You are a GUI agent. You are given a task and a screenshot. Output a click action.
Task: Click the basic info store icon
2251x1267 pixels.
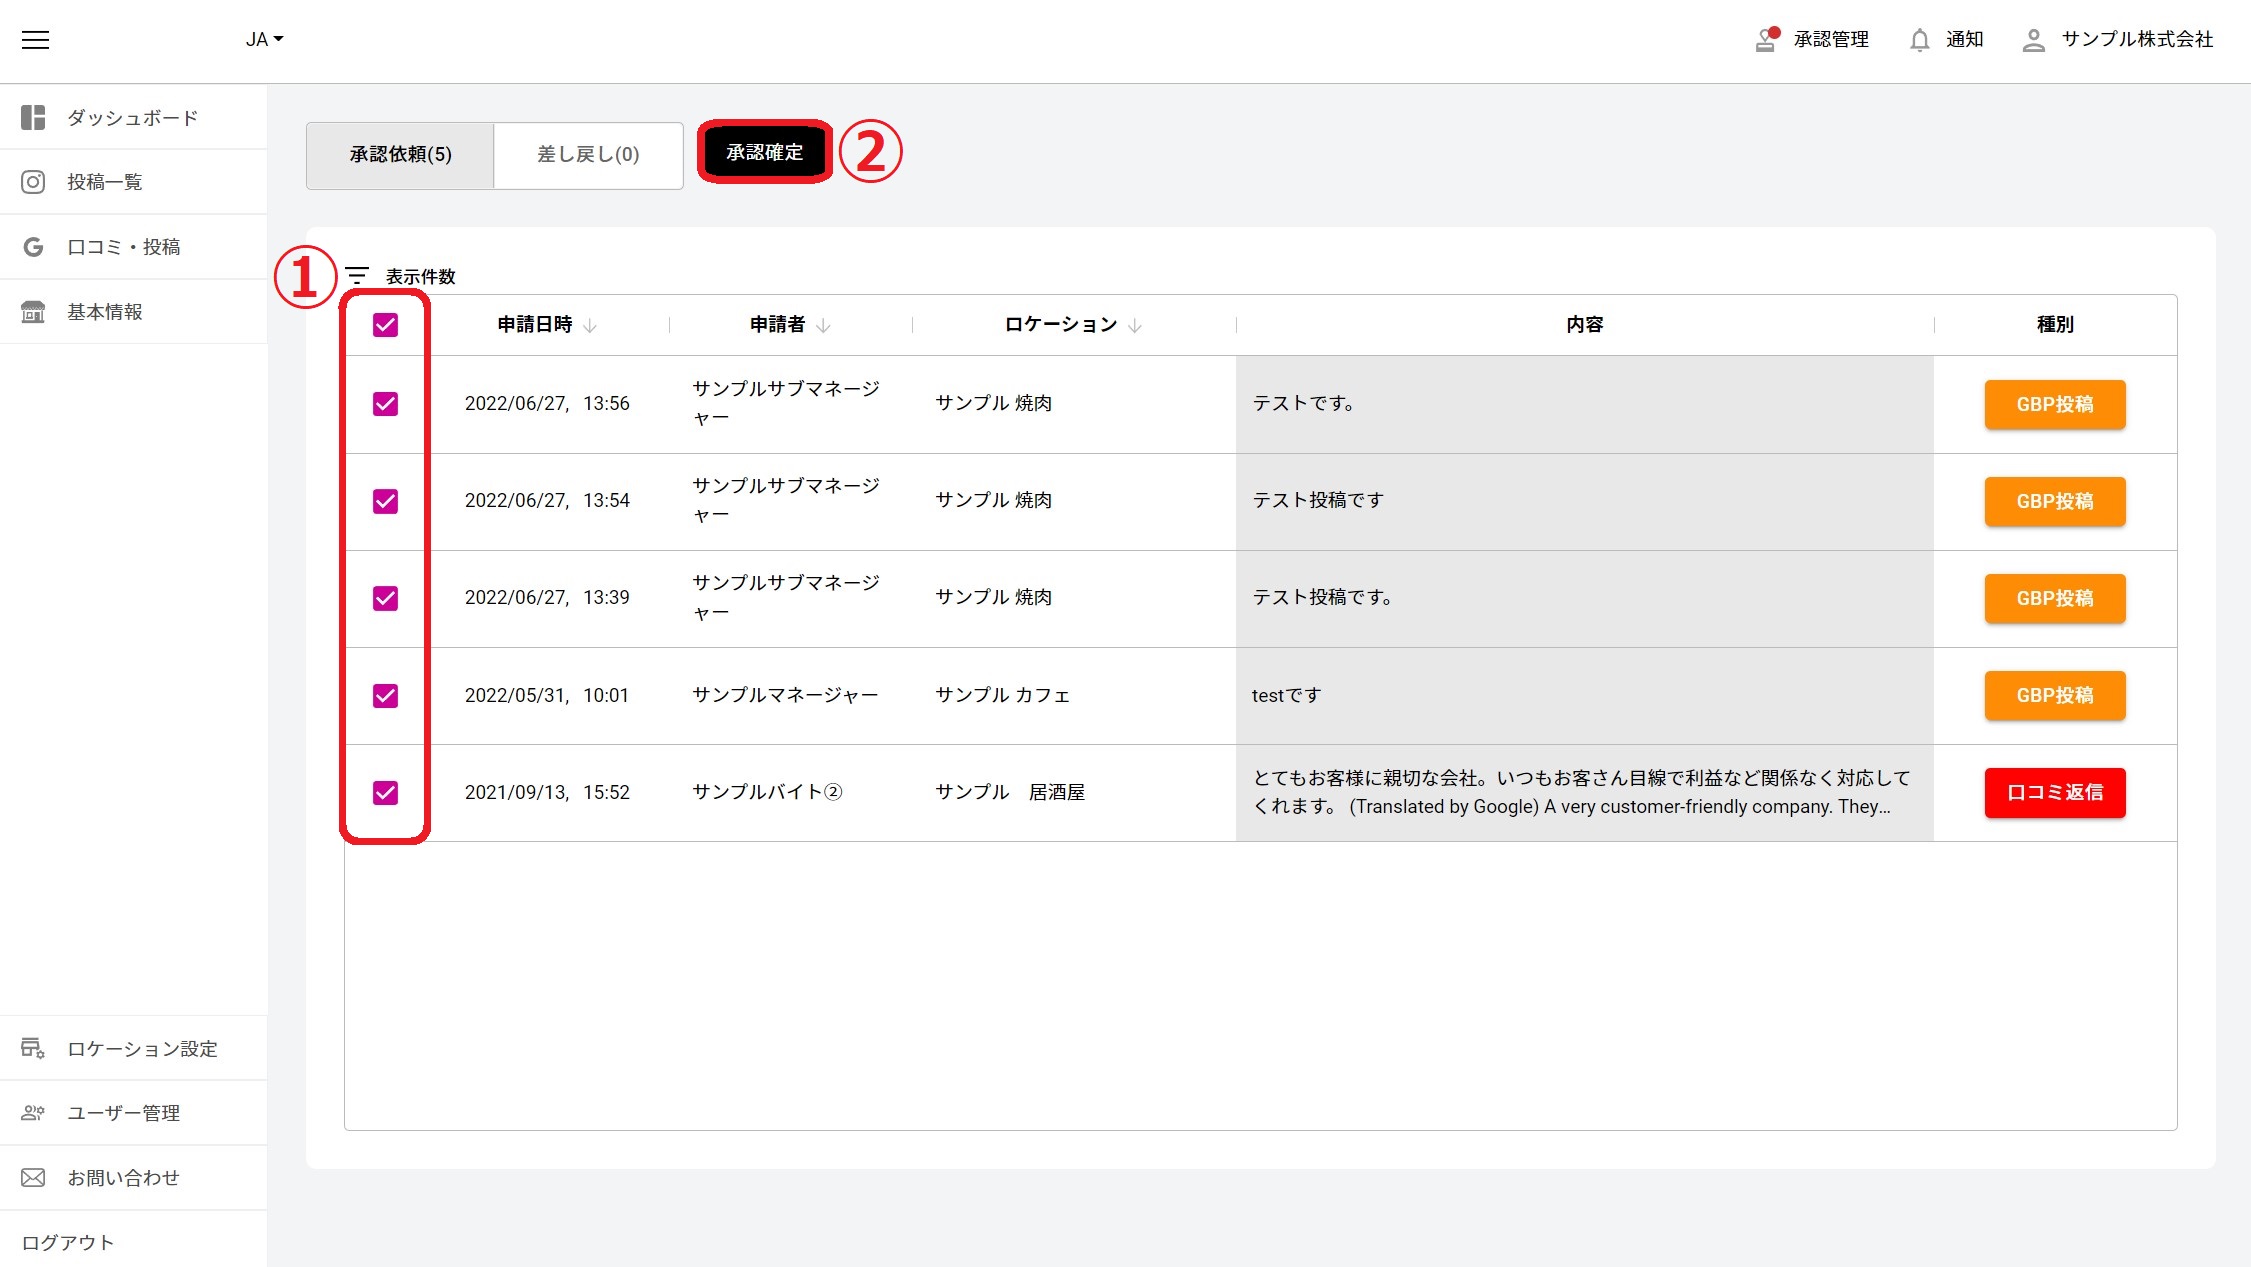point(33,312)
